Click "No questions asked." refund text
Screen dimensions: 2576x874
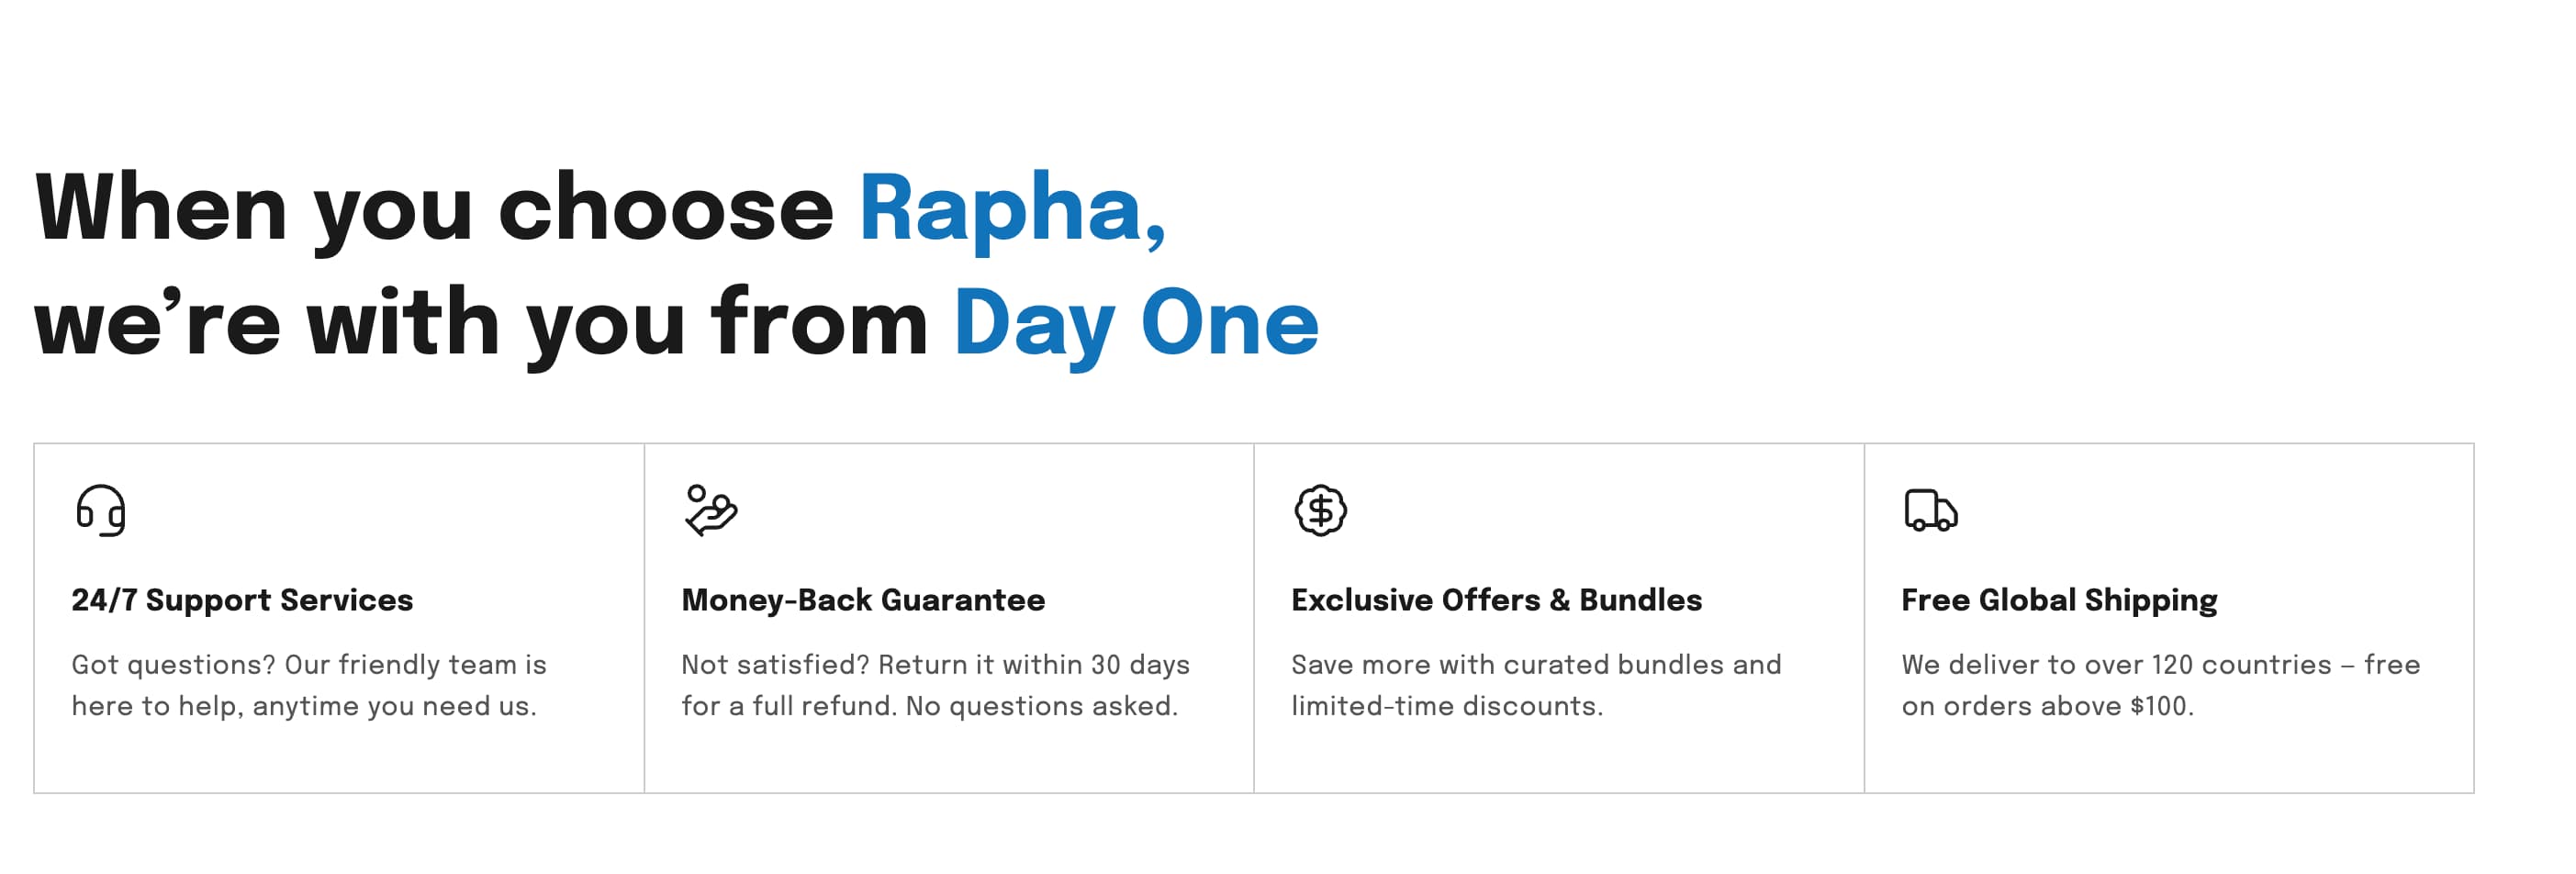point(1041,706)
